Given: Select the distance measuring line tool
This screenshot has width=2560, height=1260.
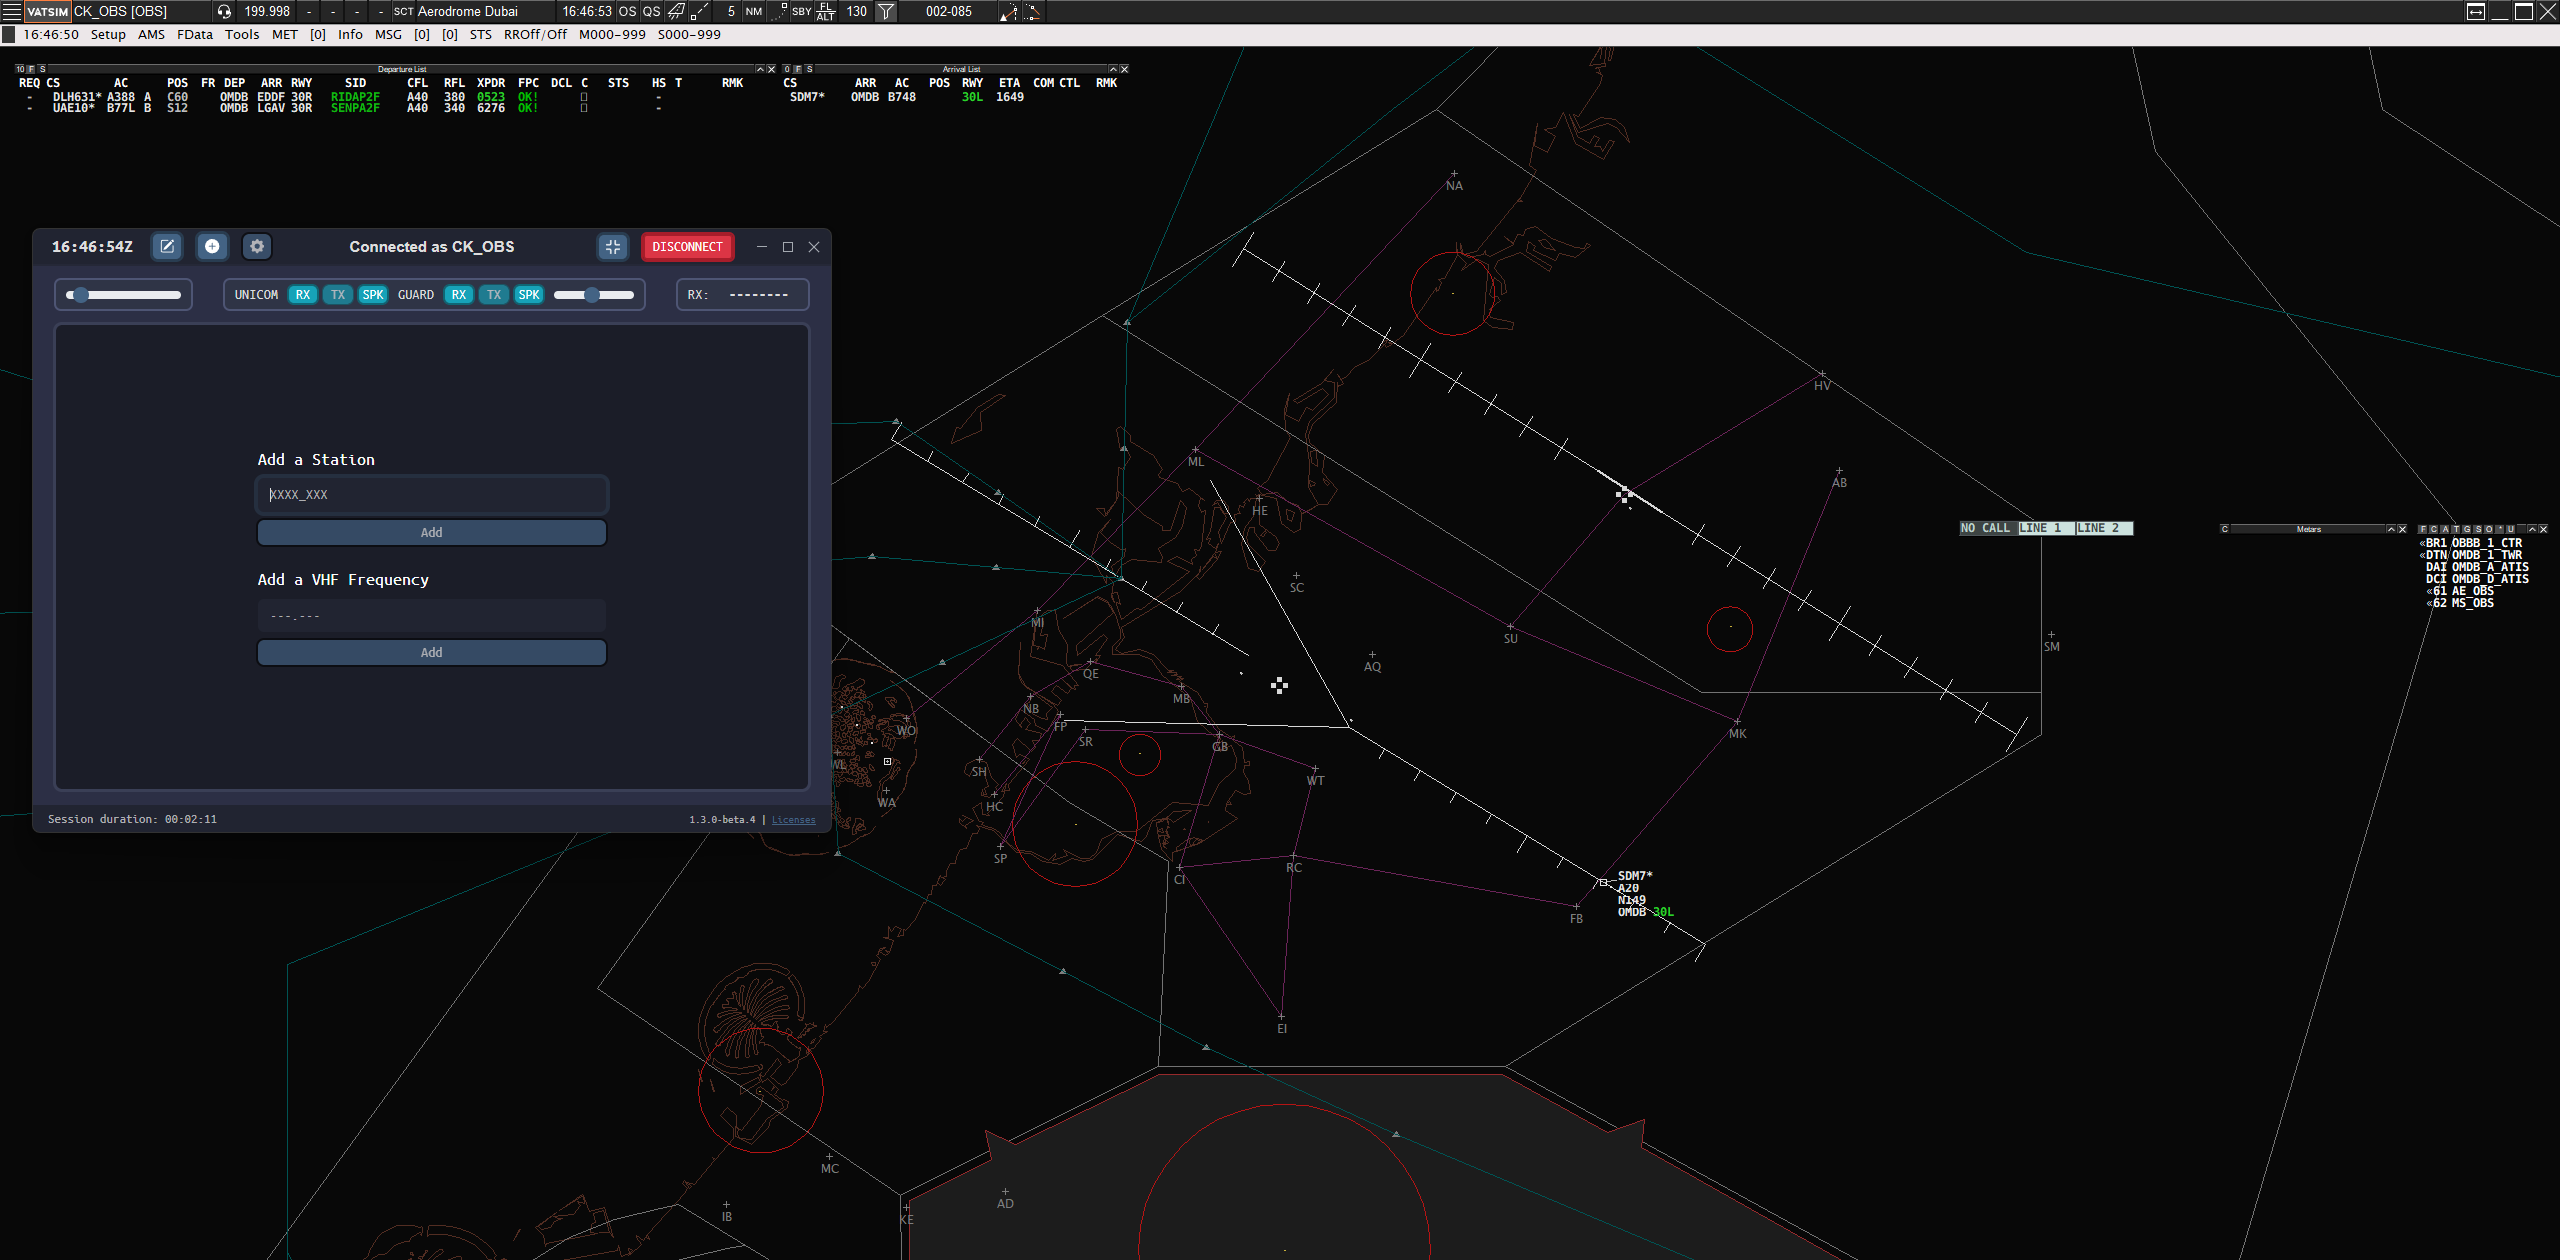Looking at the screenshot, I should pyautogui.click(x=700, y=11).
